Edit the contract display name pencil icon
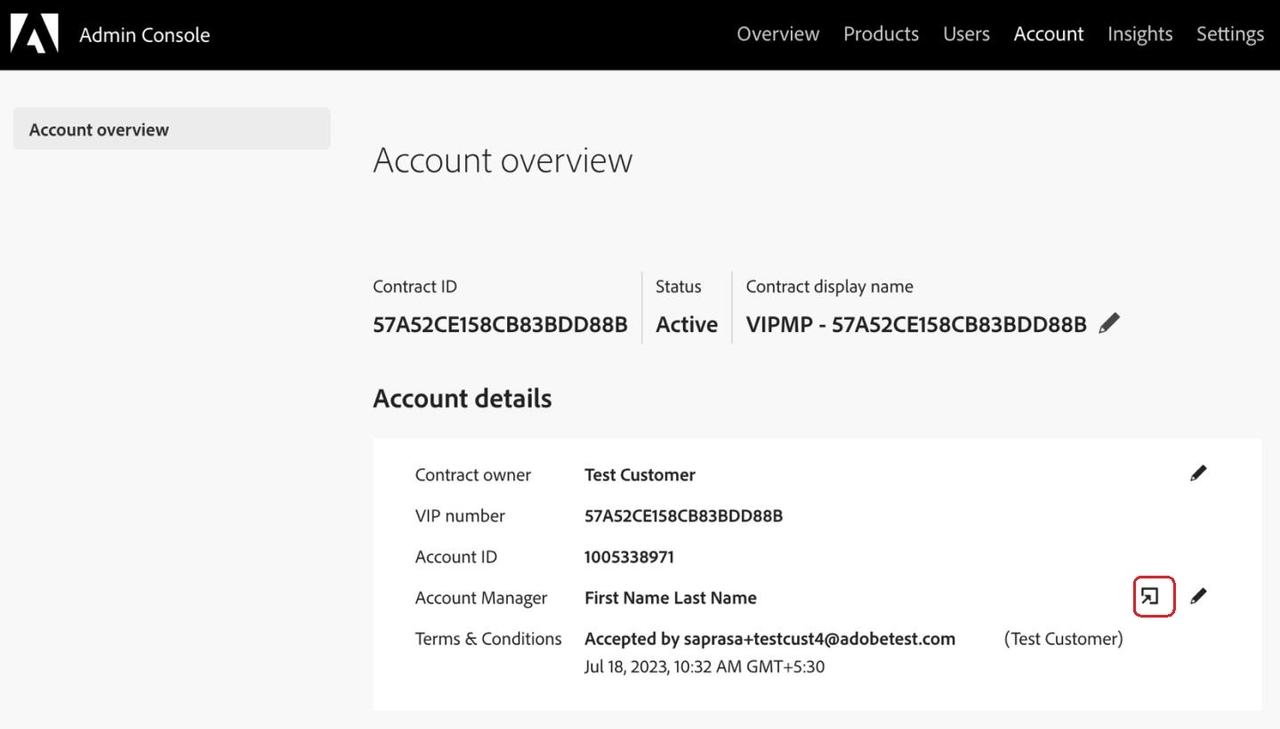1280x729 pixels. click(x=1109, y=324)
